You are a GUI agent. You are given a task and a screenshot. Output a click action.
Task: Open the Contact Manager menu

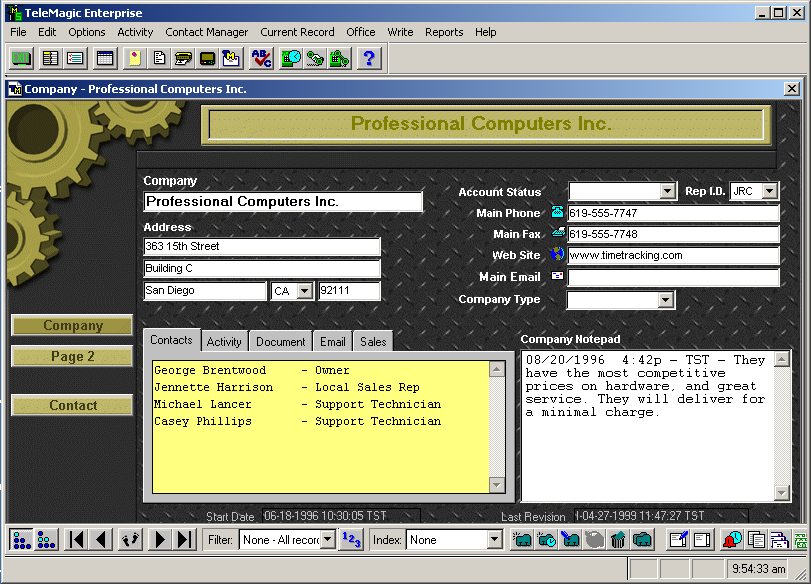(x=206, y=32)
